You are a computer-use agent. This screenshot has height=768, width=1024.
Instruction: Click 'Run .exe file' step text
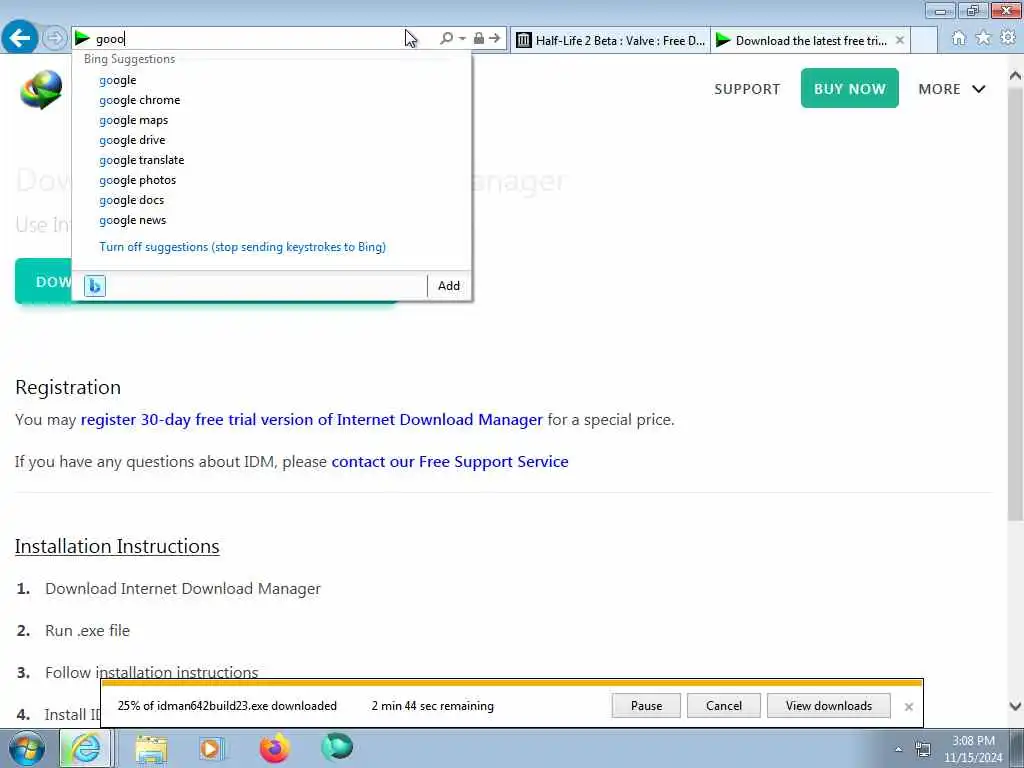(x=88, y=630)
